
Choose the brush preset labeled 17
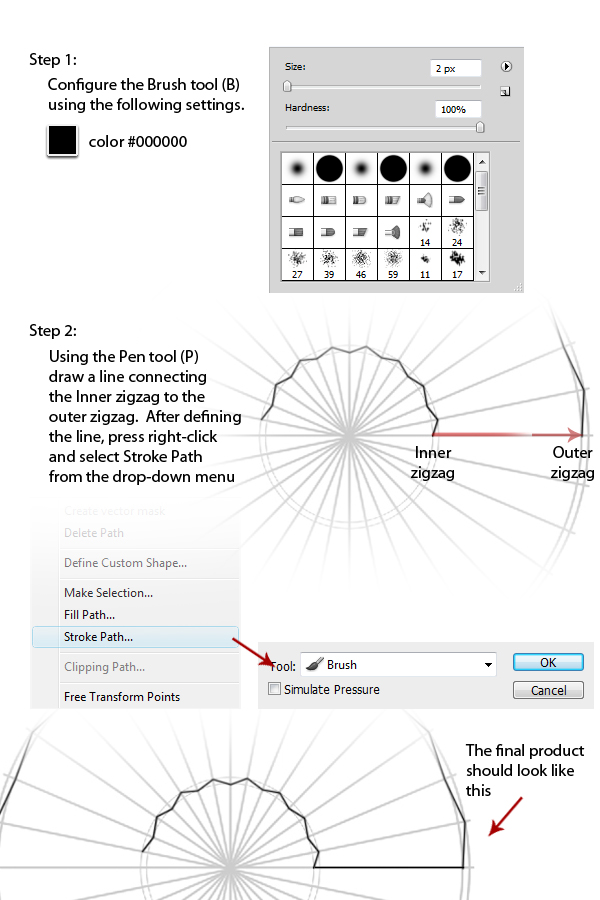click(x=456, y=263)
